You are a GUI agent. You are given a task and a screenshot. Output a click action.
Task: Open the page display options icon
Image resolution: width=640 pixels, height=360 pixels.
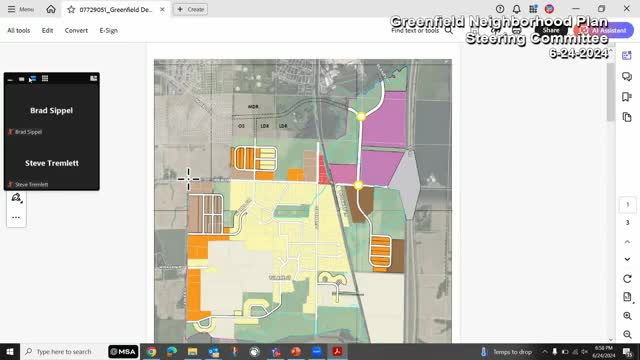tap(627, 297)
